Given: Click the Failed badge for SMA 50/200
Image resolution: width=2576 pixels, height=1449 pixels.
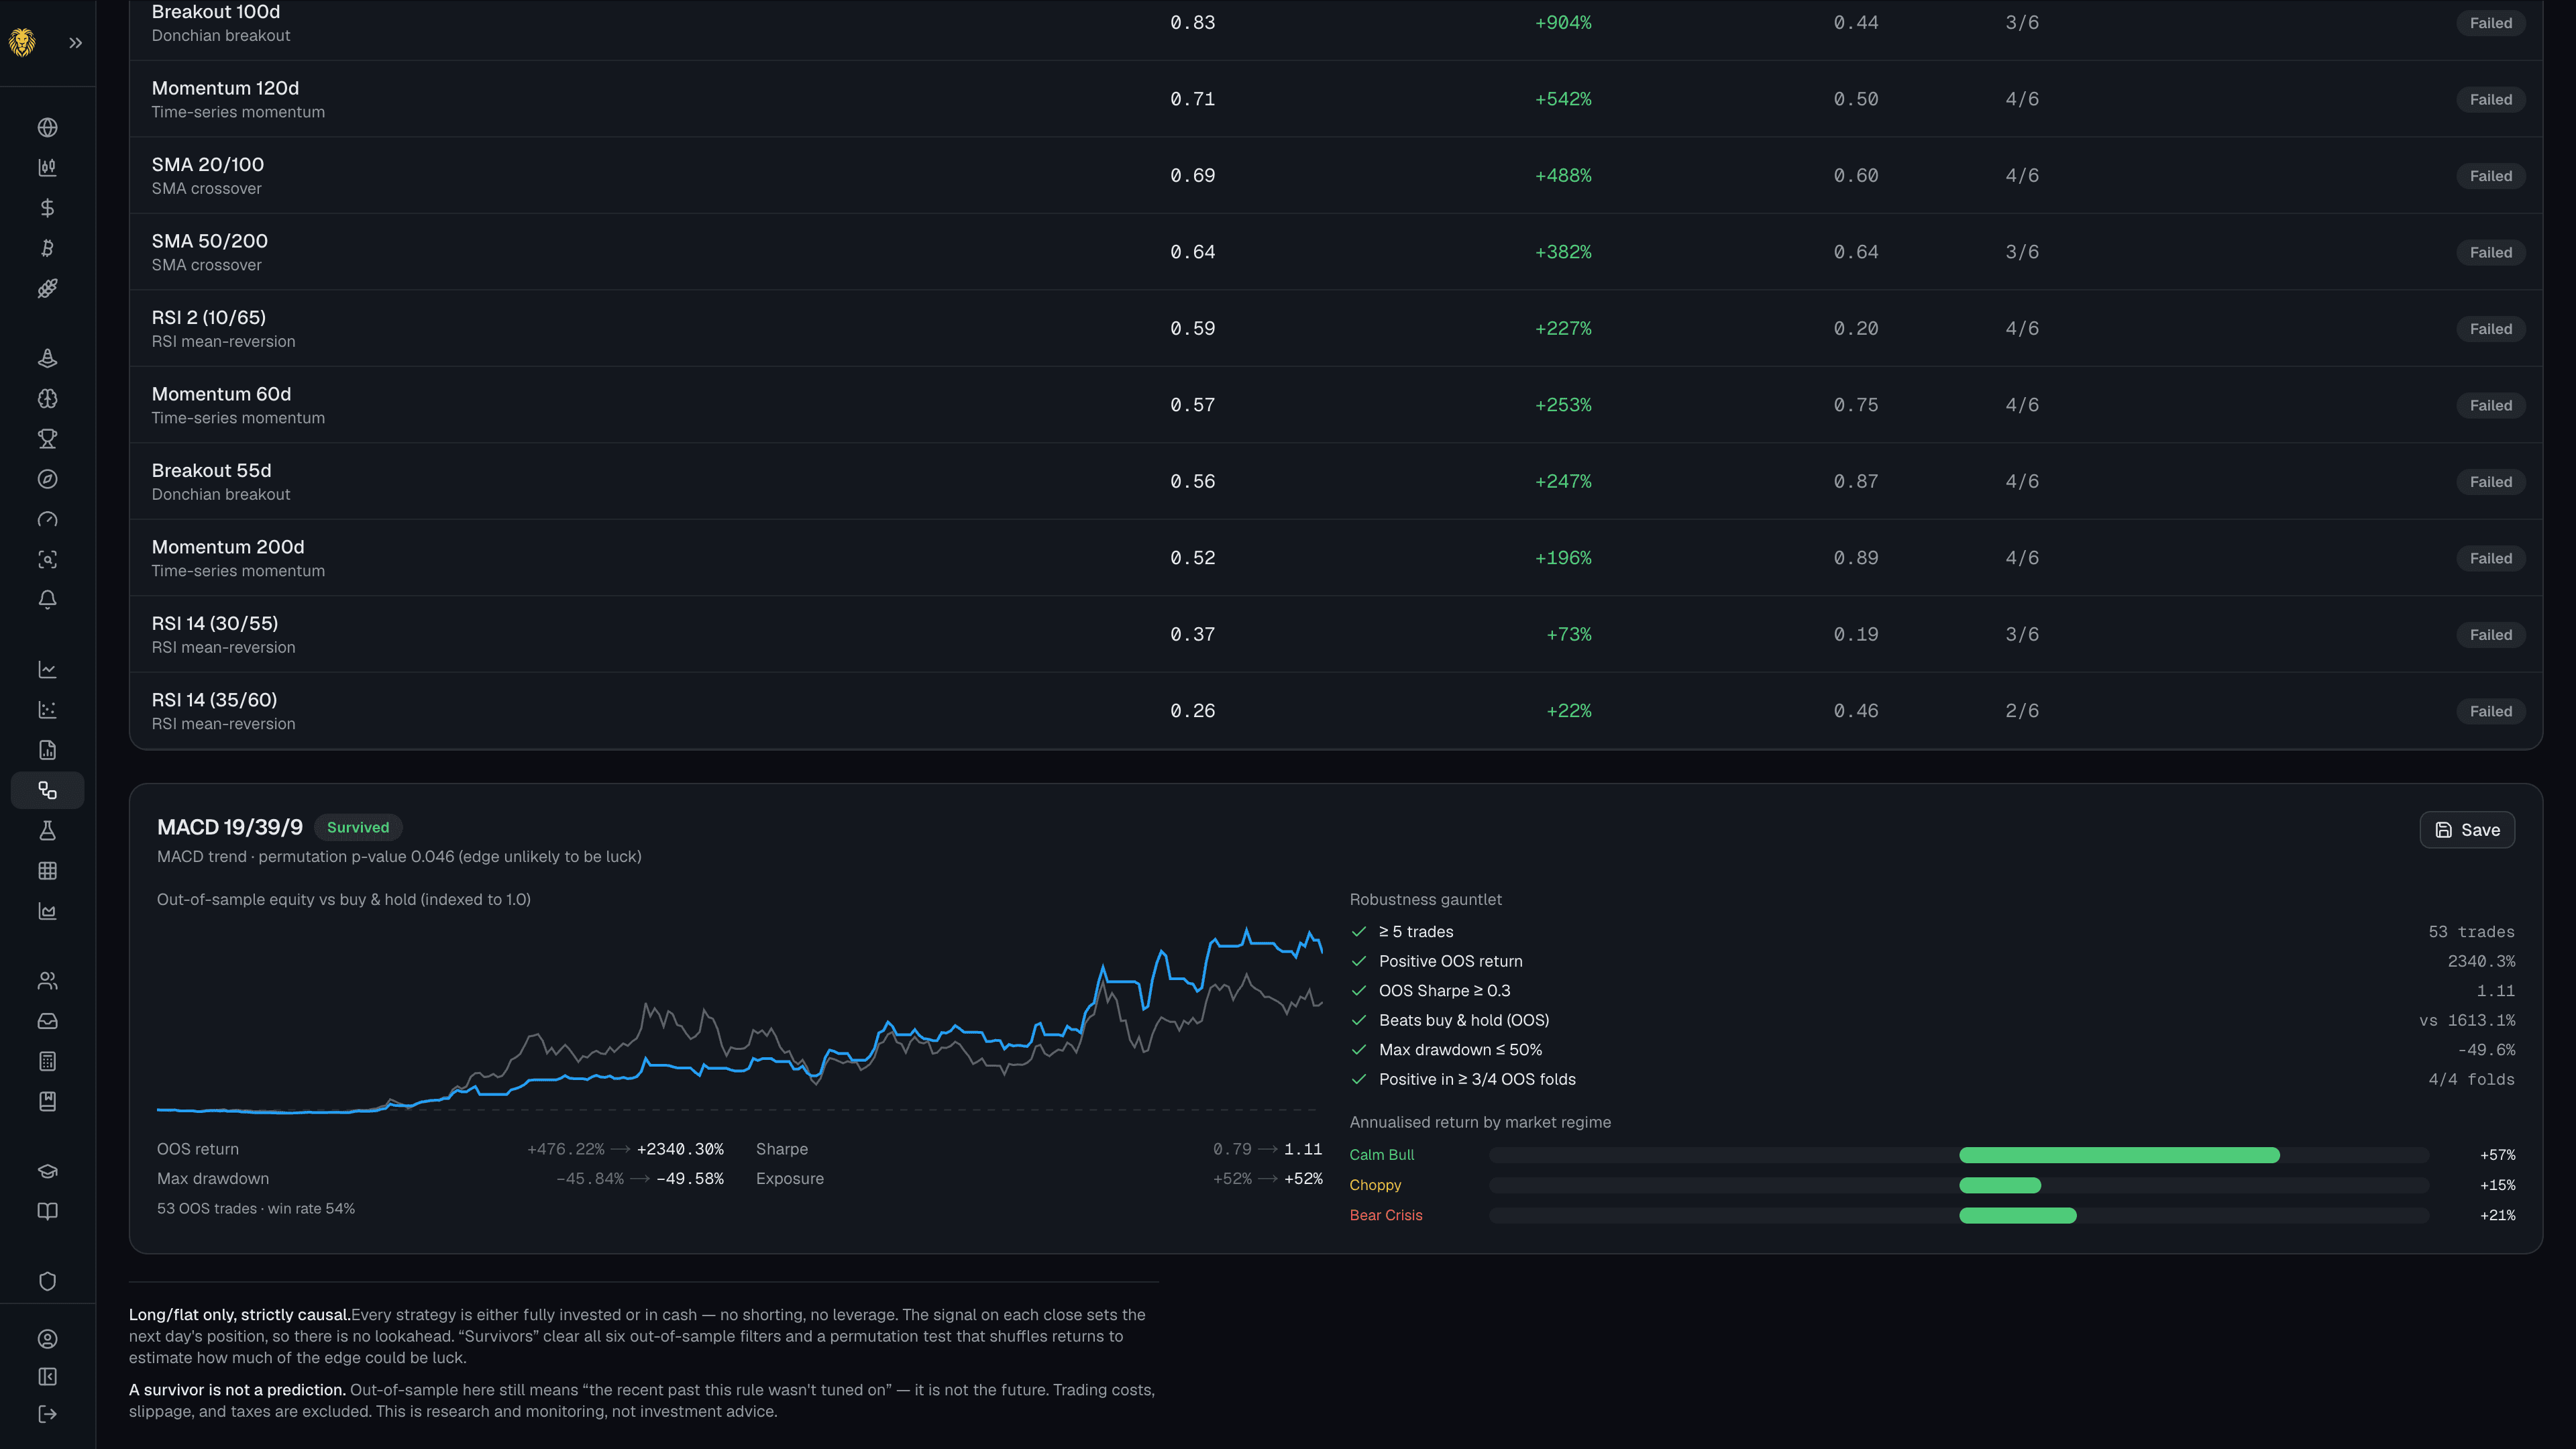Looking at the screenshot, I should (2490, 252).
